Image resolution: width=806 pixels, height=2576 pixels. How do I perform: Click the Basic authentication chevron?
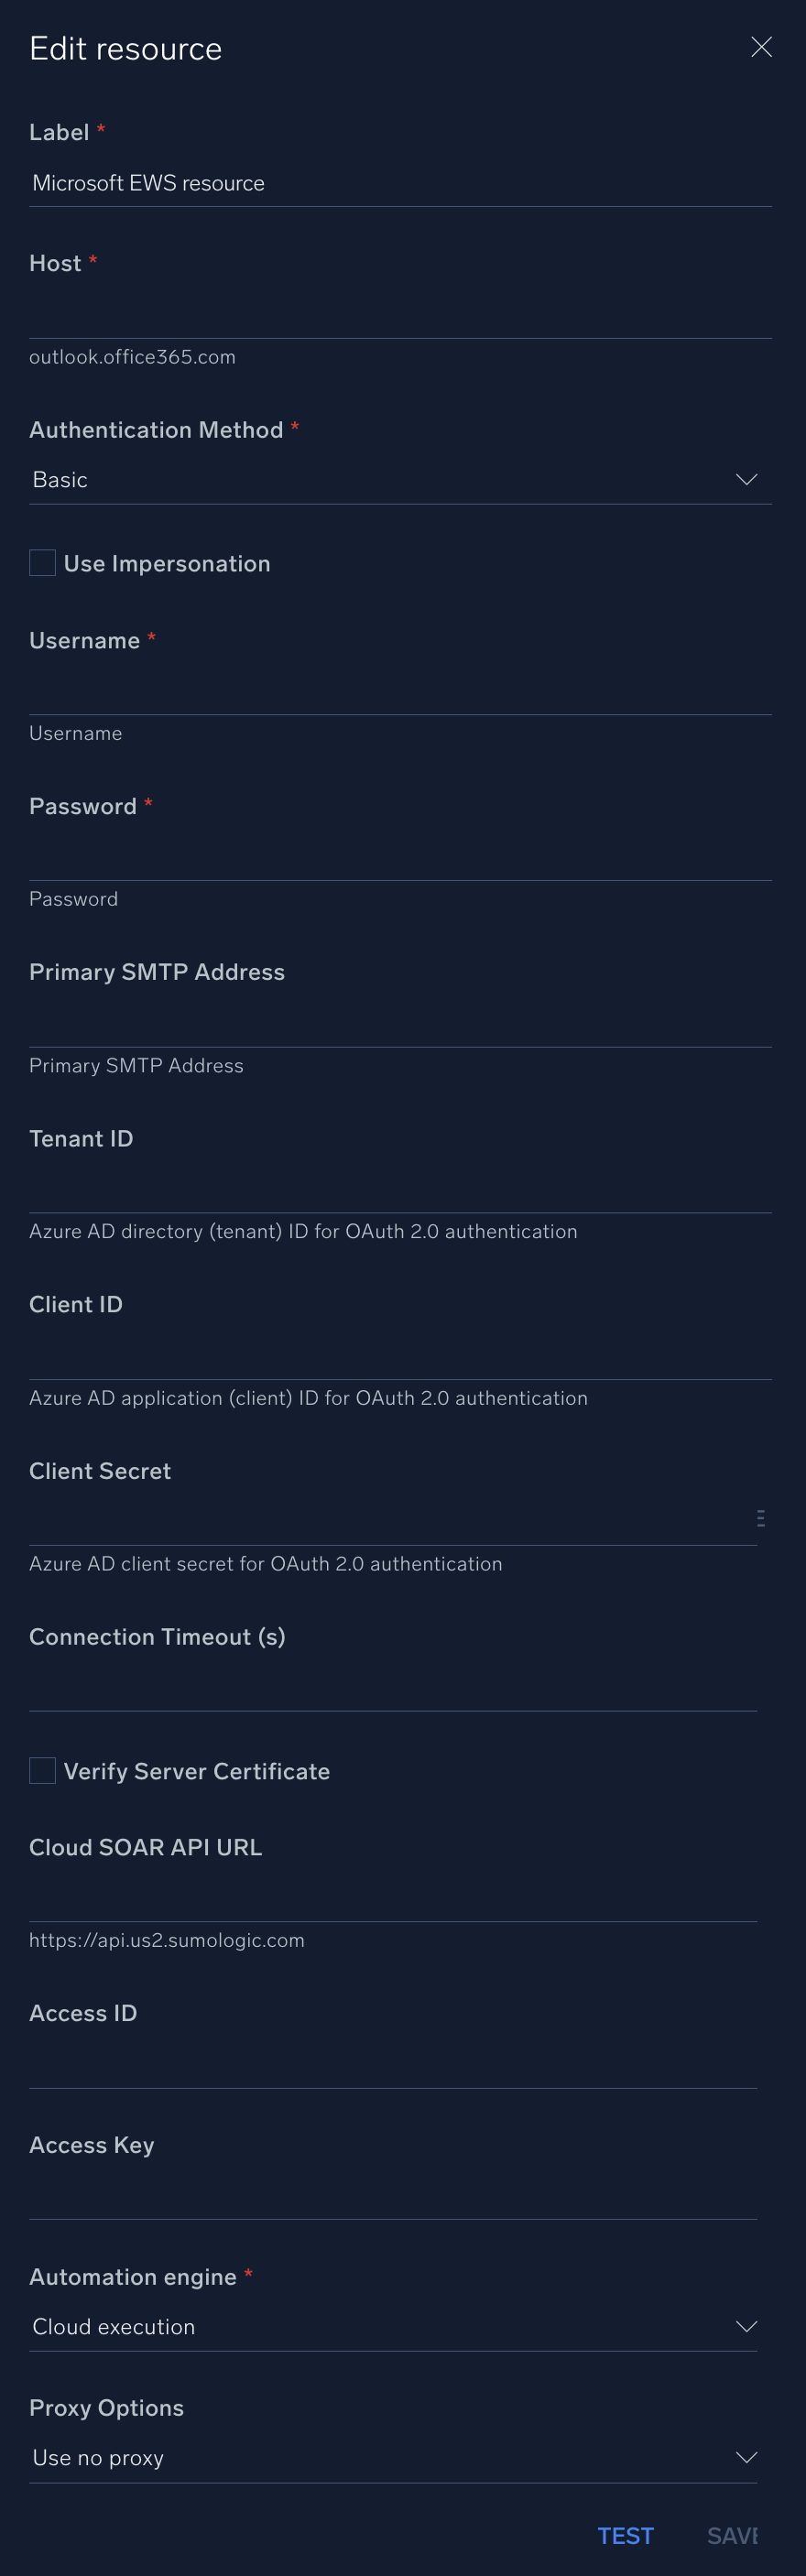click(747, 479)
